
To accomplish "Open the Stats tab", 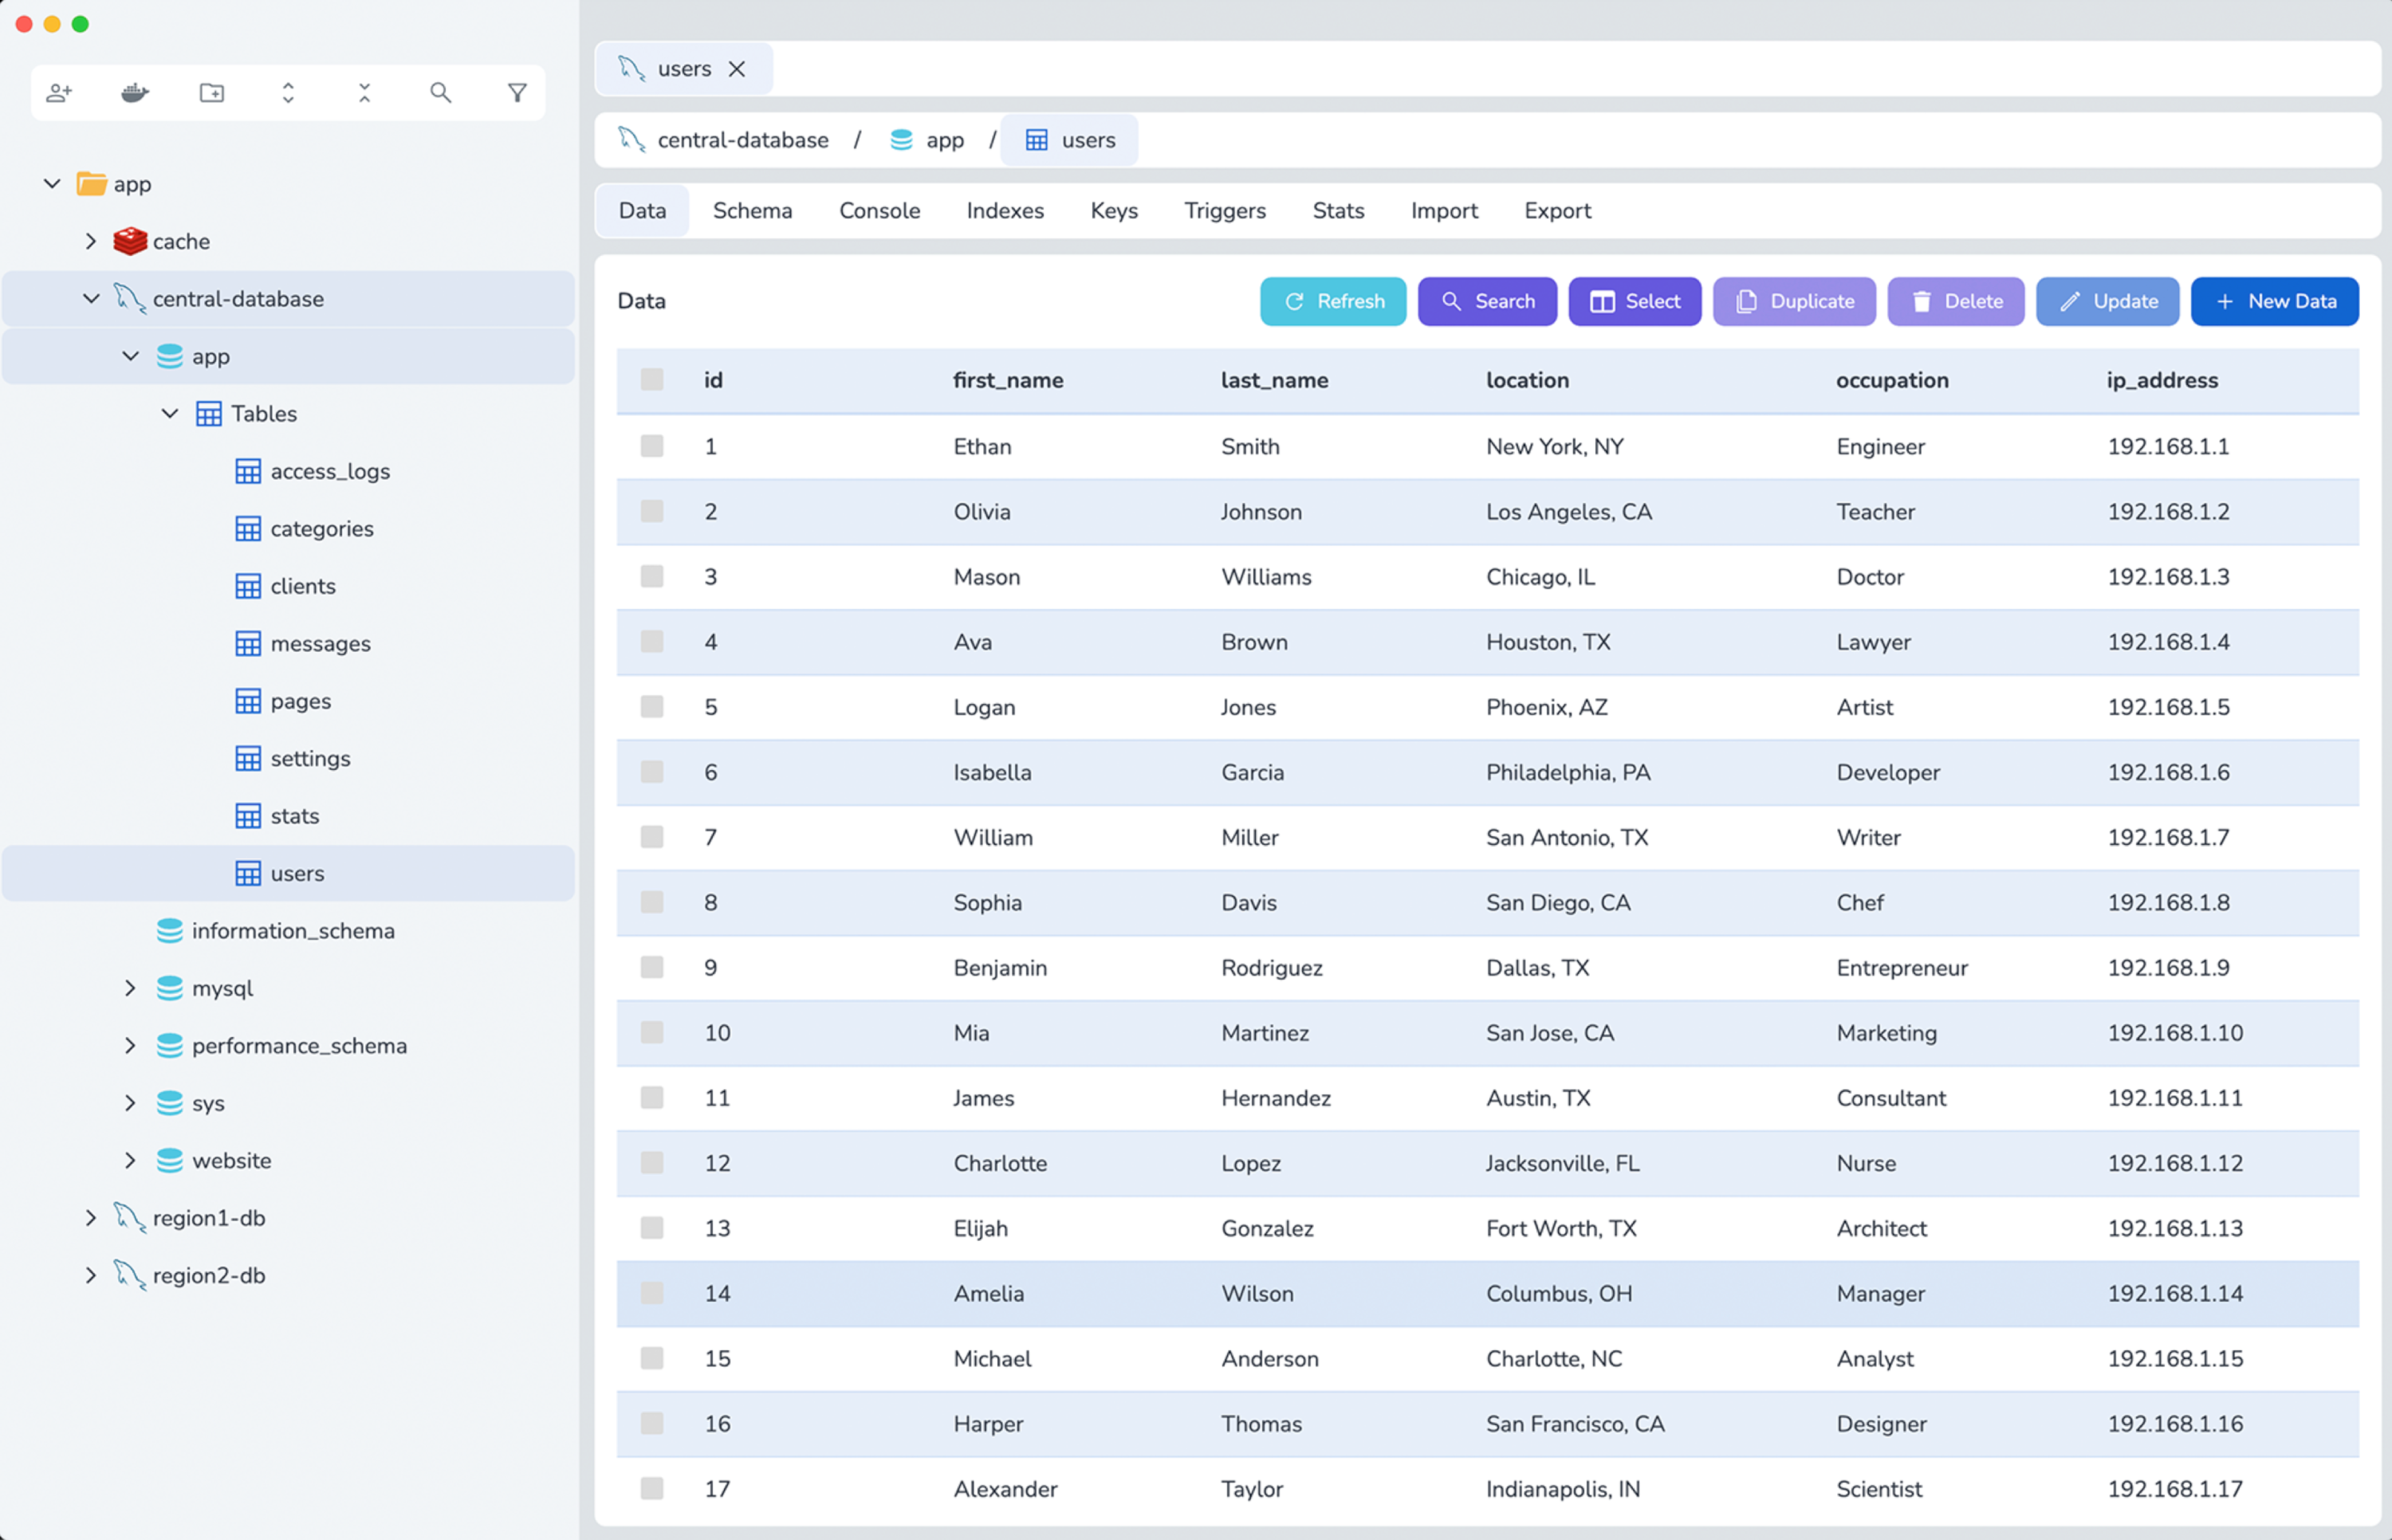I will 1338,211.
